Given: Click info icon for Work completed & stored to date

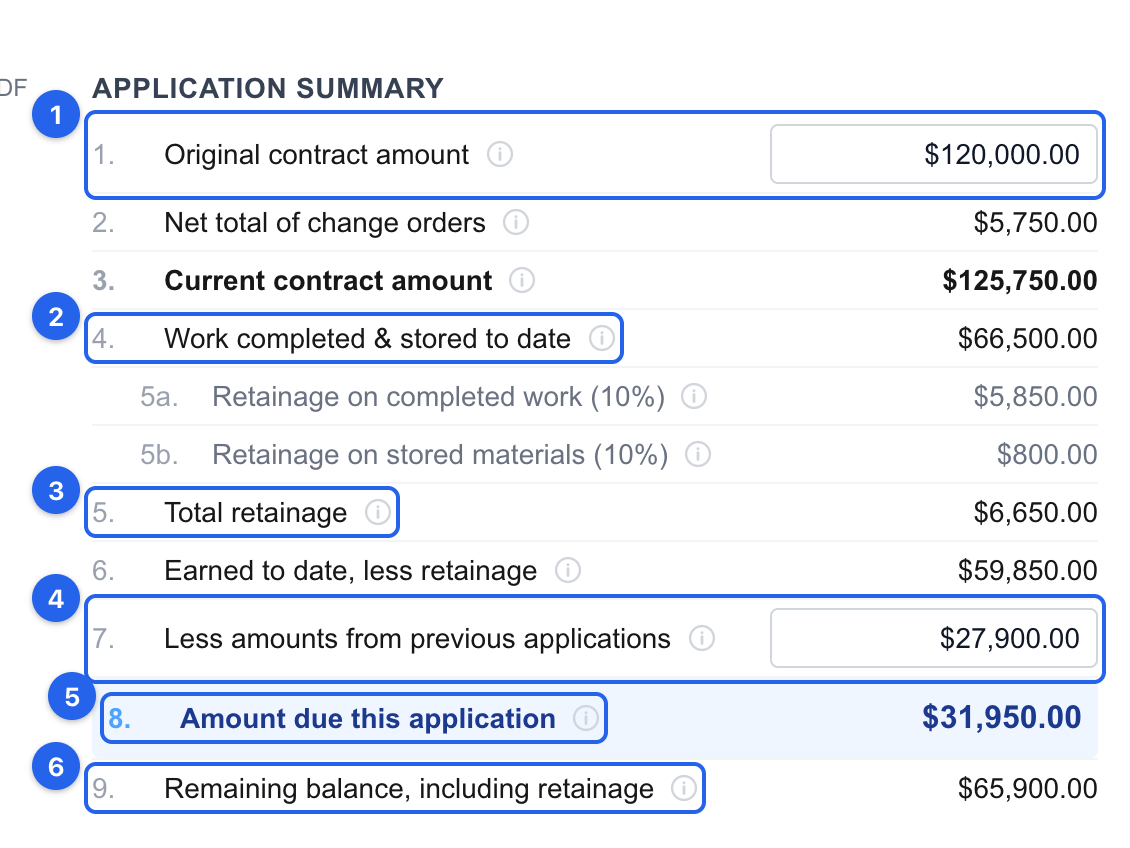Looking at the screenshot, I should [x=602, y=338].
